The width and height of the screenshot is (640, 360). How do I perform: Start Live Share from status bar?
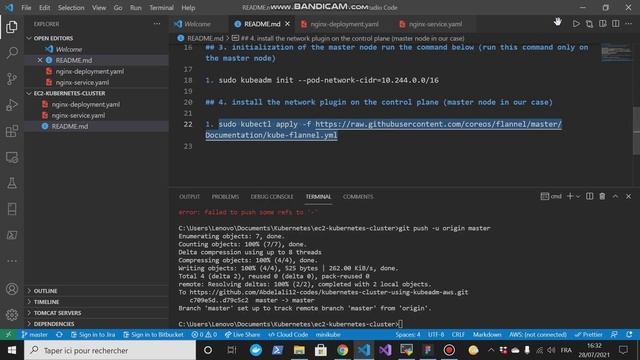(242, 334)
